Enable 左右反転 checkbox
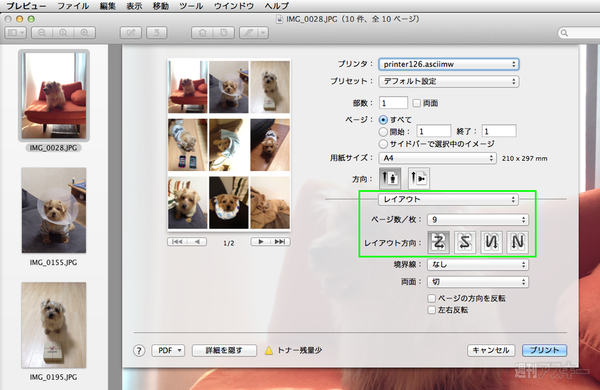The image size is (600, 390). [x=432, y=310]
